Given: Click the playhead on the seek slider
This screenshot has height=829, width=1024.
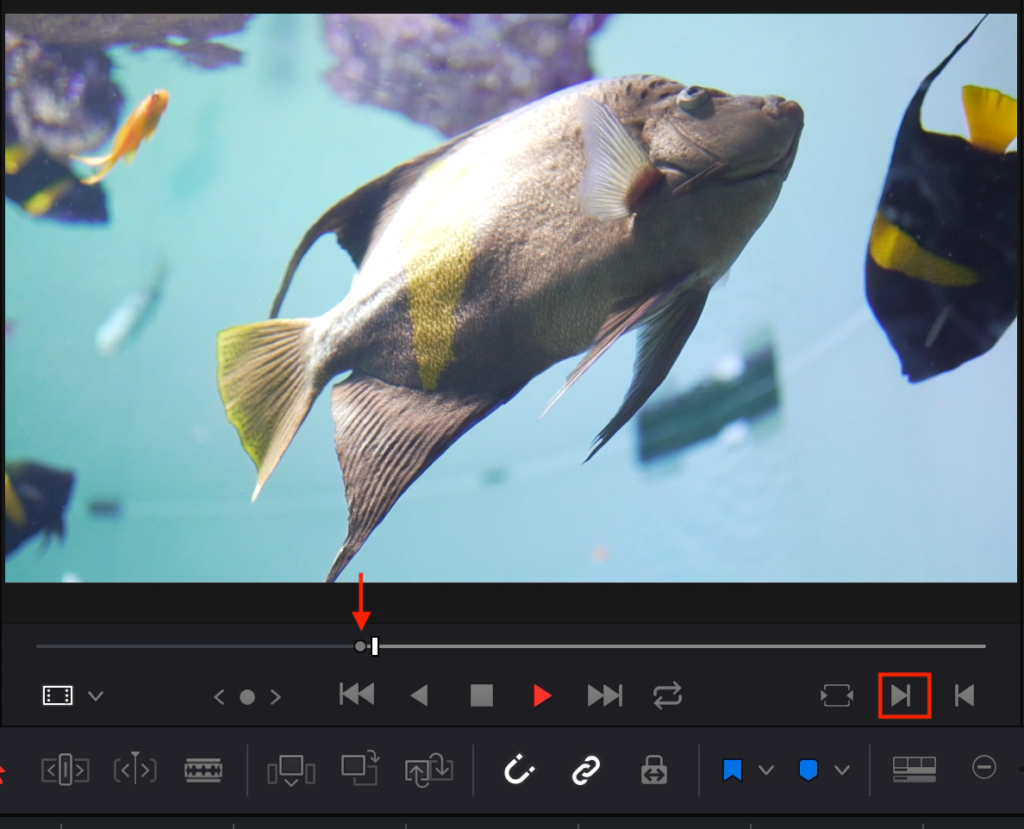Looking at the screenshot, I should click(x=372, y=647).
